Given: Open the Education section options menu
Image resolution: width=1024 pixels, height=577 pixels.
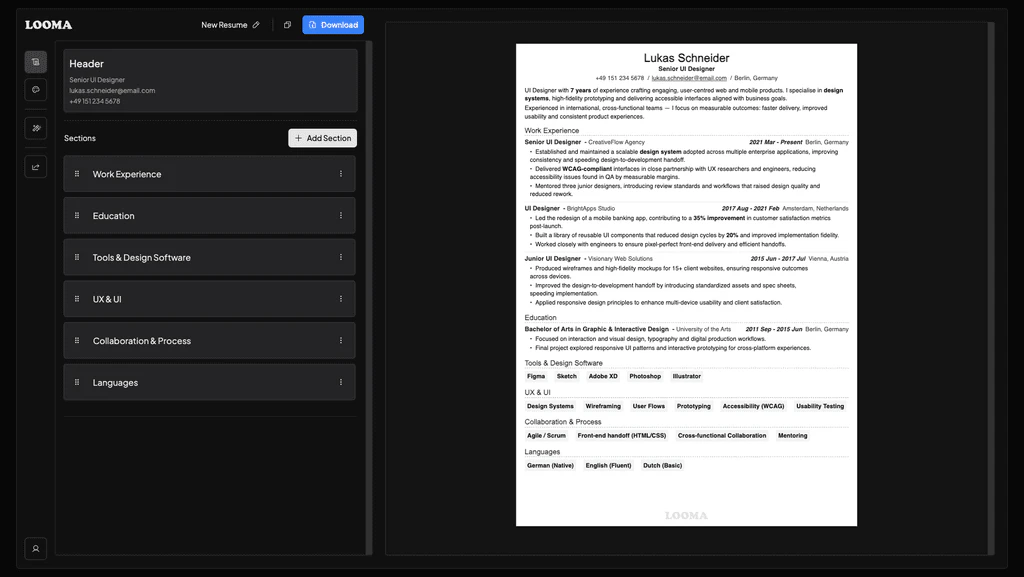Looking at the screenshot, I should (x=340, y=215).
